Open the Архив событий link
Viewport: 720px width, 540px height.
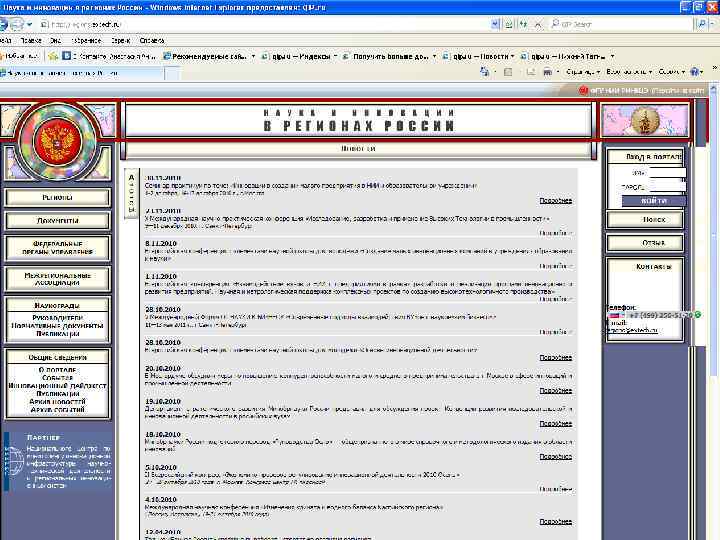click(57, 409)
